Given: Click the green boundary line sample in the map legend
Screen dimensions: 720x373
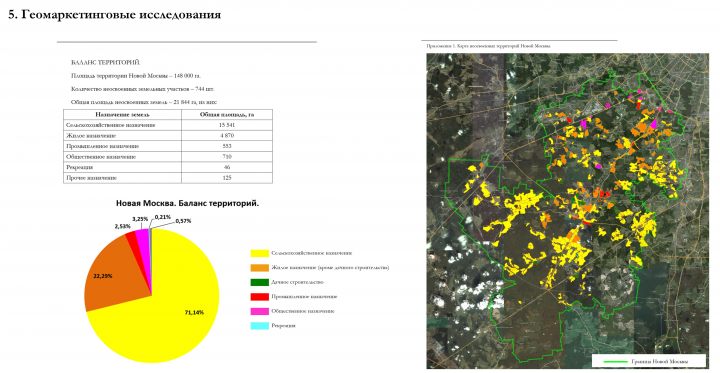Looking at the screenshot, I should (614, 362).
